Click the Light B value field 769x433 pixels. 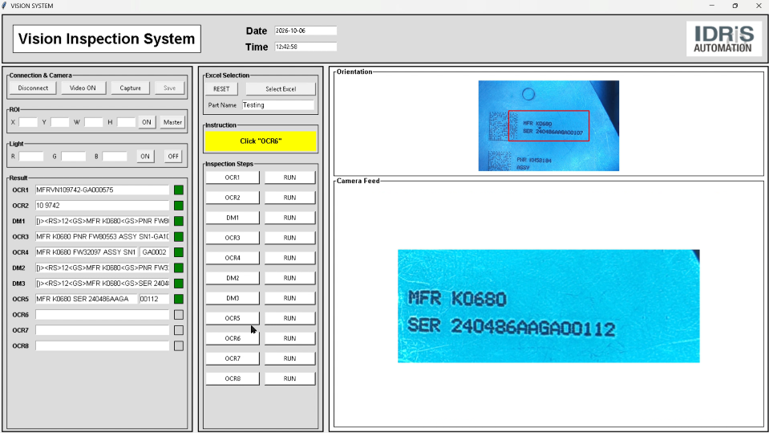115,156
